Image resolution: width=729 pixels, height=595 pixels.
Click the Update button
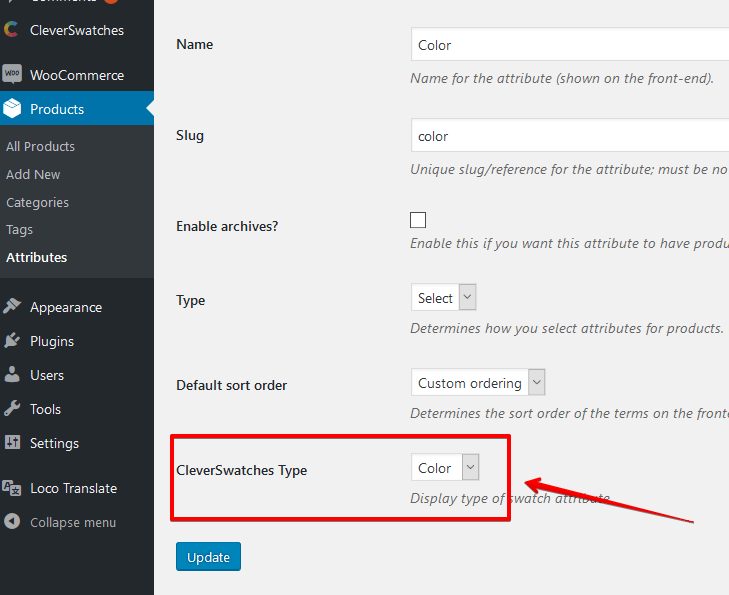pyautogui.click(x=208, y=556)
